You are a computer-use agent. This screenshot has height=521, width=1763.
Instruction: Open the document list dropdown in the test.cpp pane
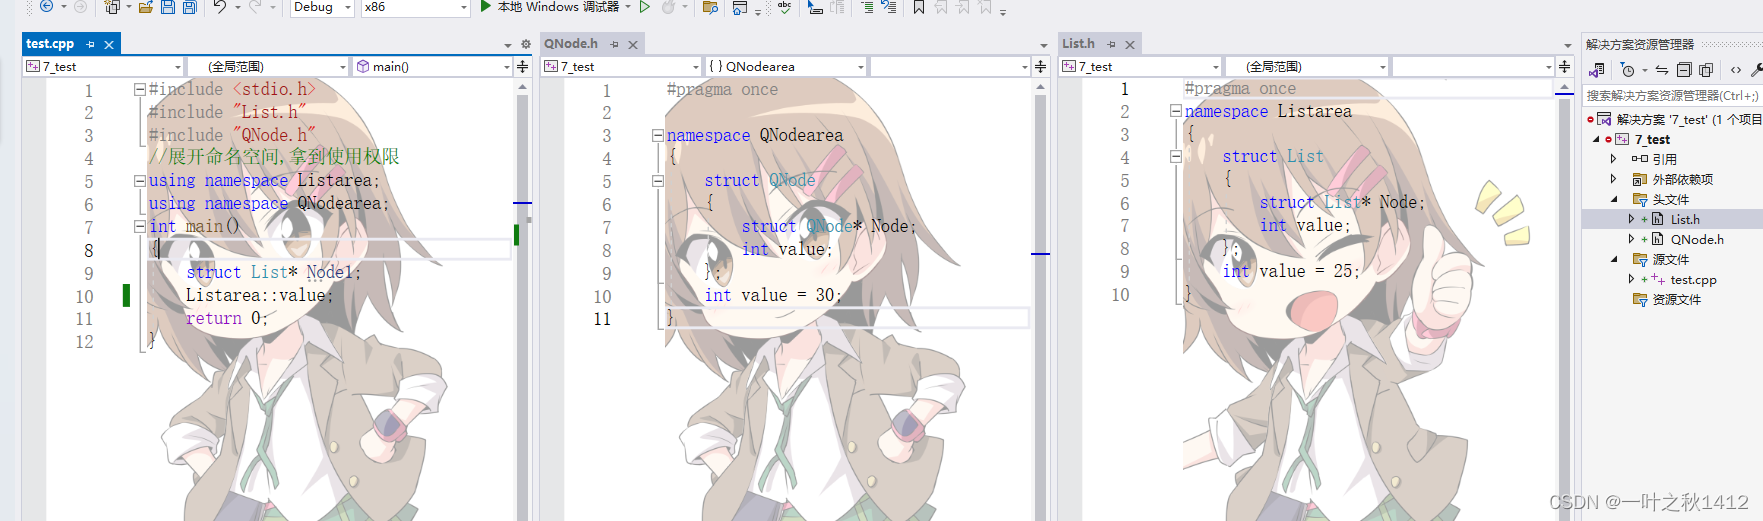point(508,45)
